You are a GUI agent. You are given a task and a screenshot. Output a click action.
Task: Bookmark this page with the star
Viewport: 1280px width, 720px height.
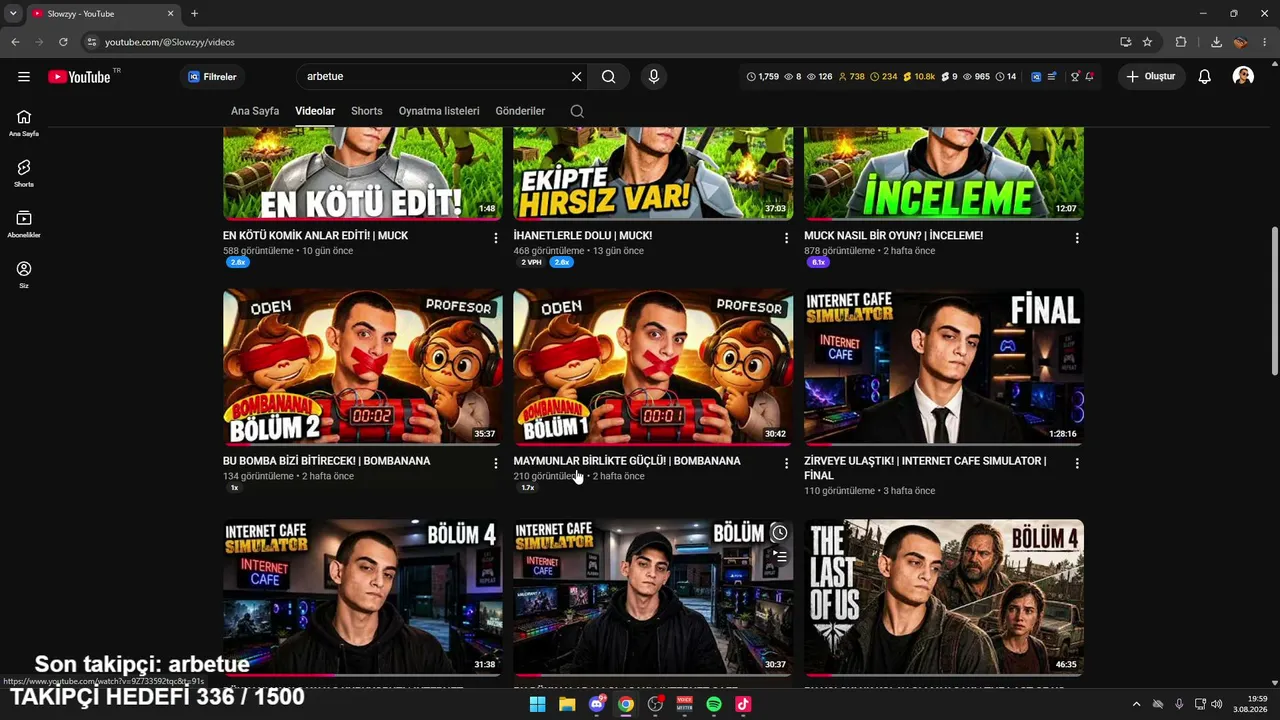pyautogui.click(x=1147, y=42)
